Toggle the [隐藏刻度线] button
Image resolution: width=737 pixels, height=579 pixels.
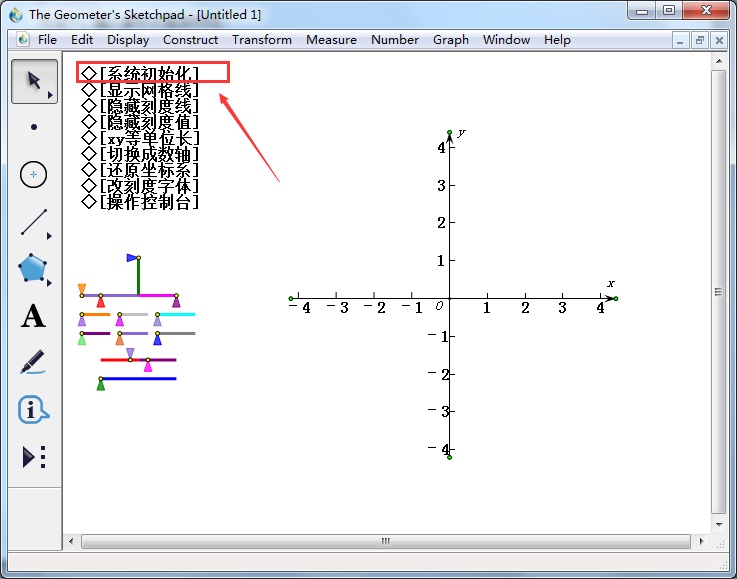[x=148, y=105]
